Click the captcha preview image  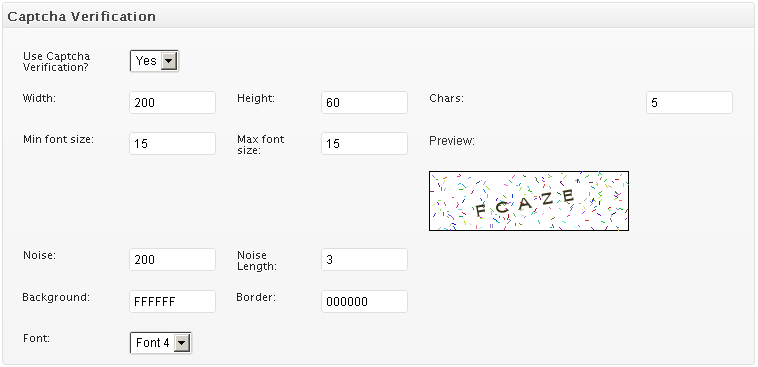point(529,201)
